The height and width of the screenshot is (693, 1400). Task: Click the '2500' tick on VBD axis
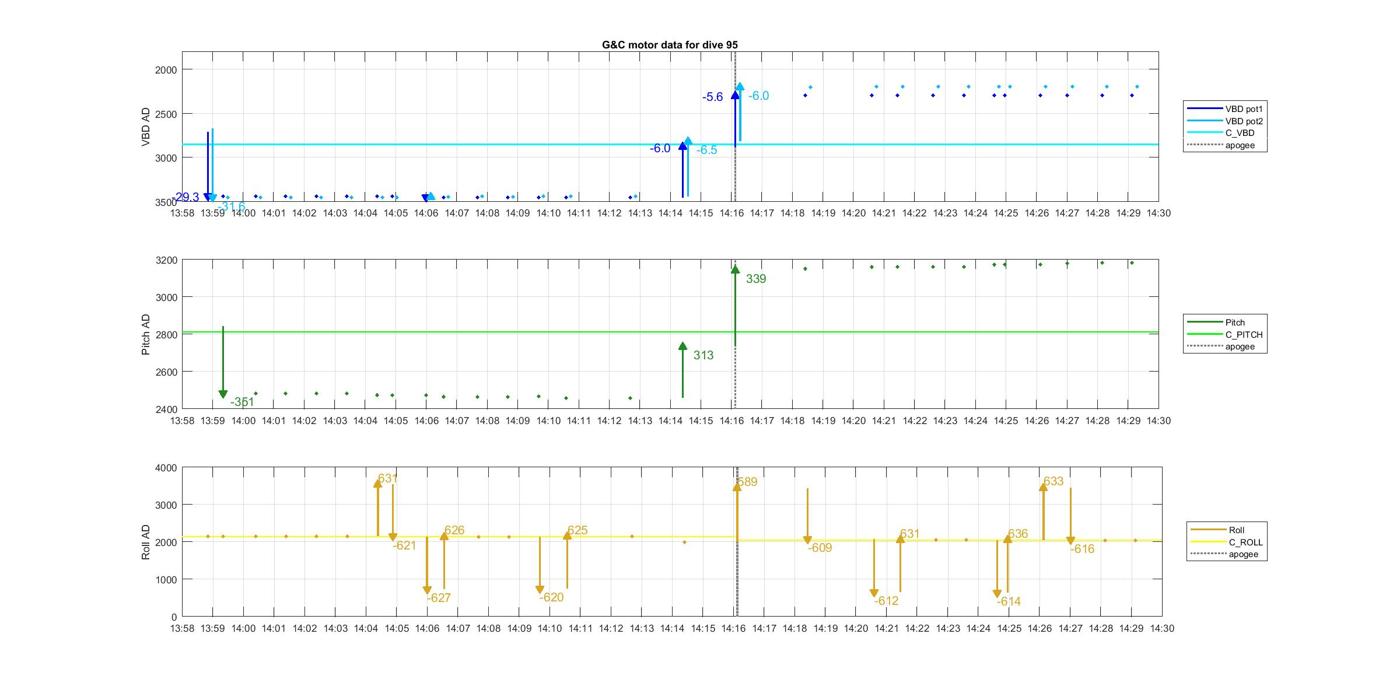click(x=165, y=114)
